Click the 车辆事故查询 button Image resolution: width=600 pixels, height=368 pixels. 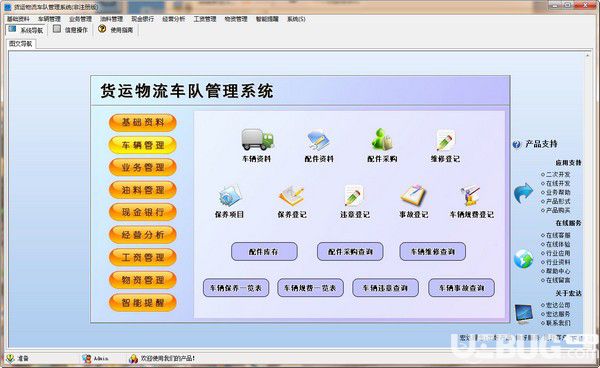461,288
